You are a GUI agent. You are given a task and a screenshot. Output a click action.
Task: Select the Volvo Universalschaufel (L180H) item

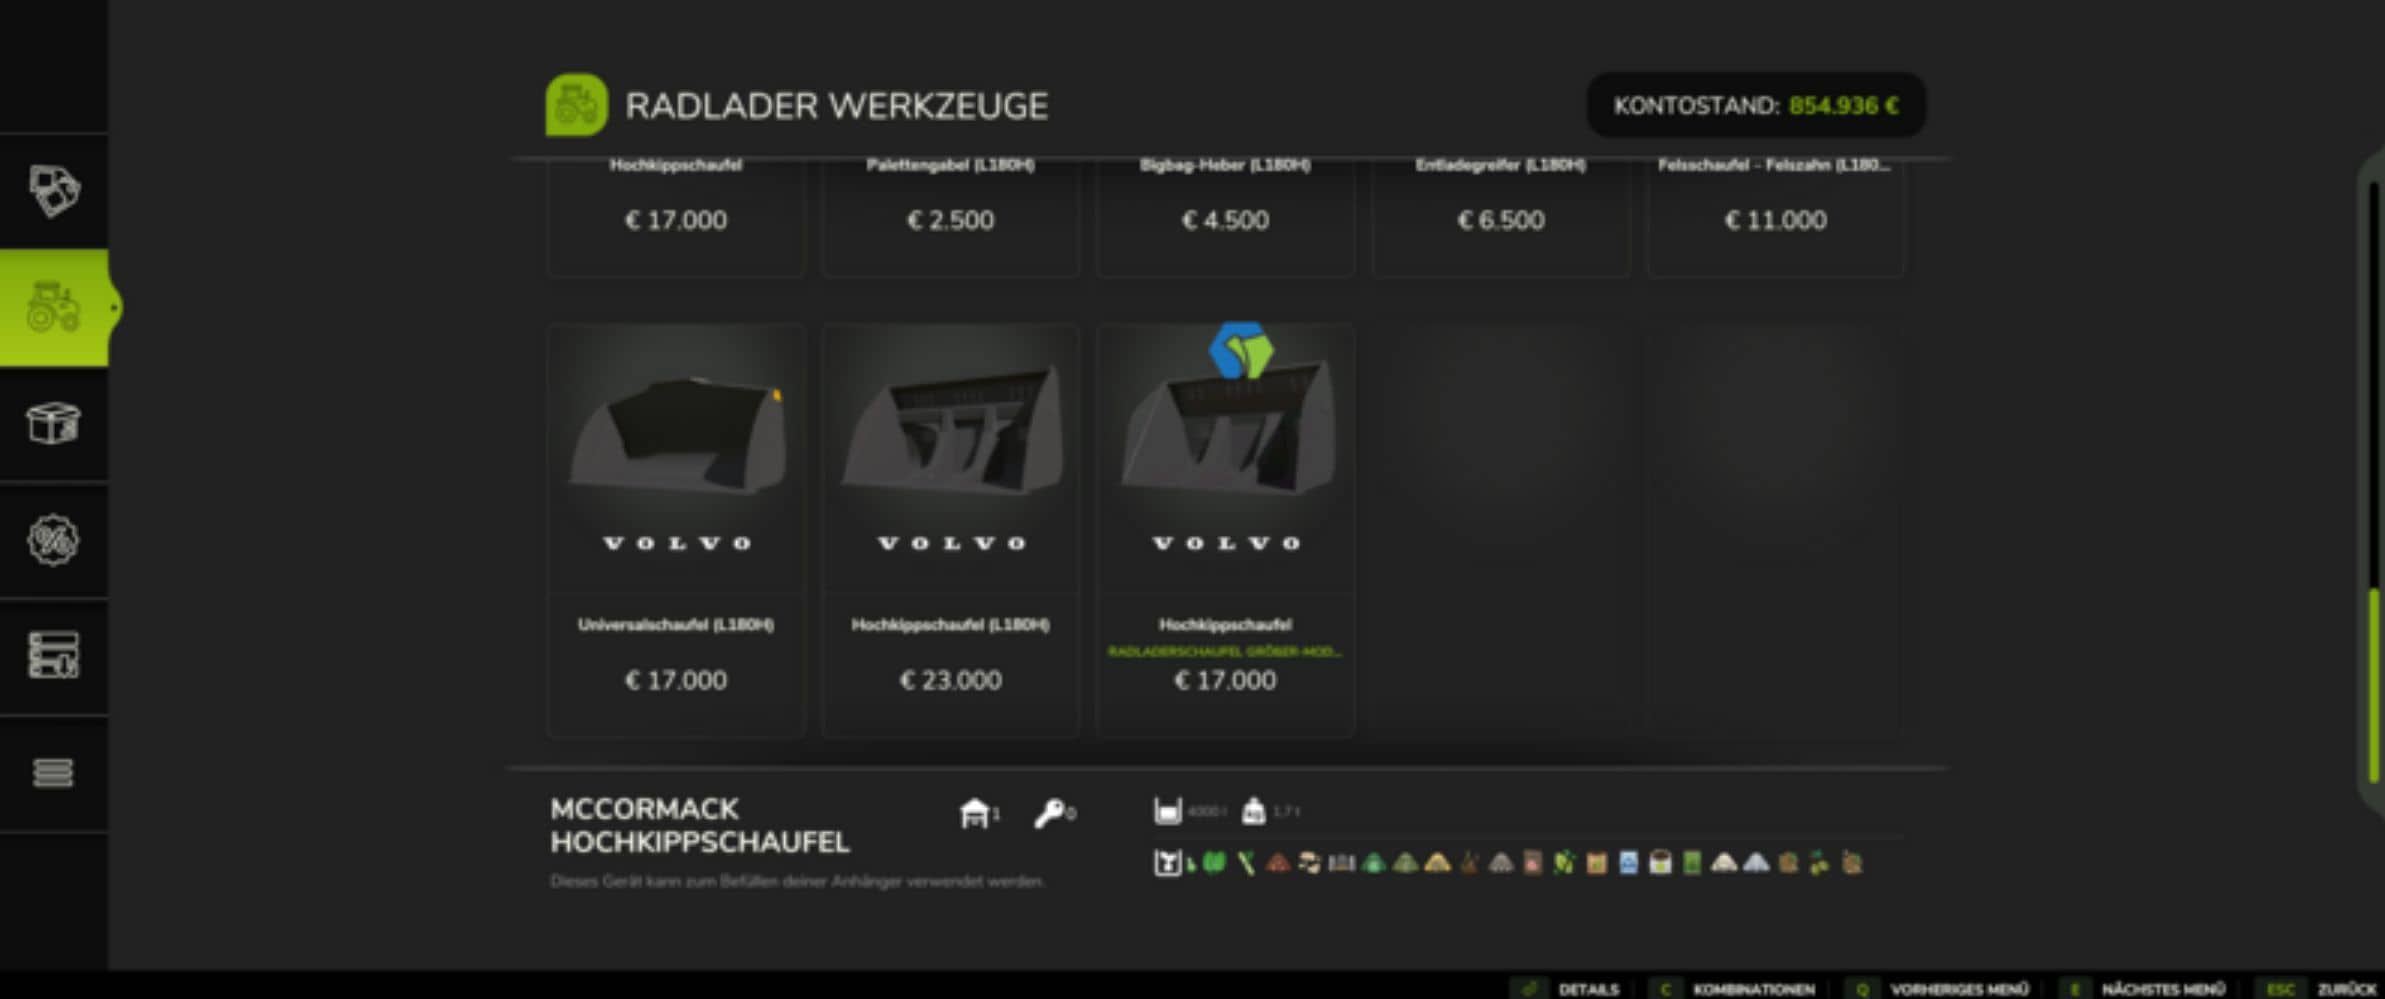pyautogui.click(x=676, y=530)
